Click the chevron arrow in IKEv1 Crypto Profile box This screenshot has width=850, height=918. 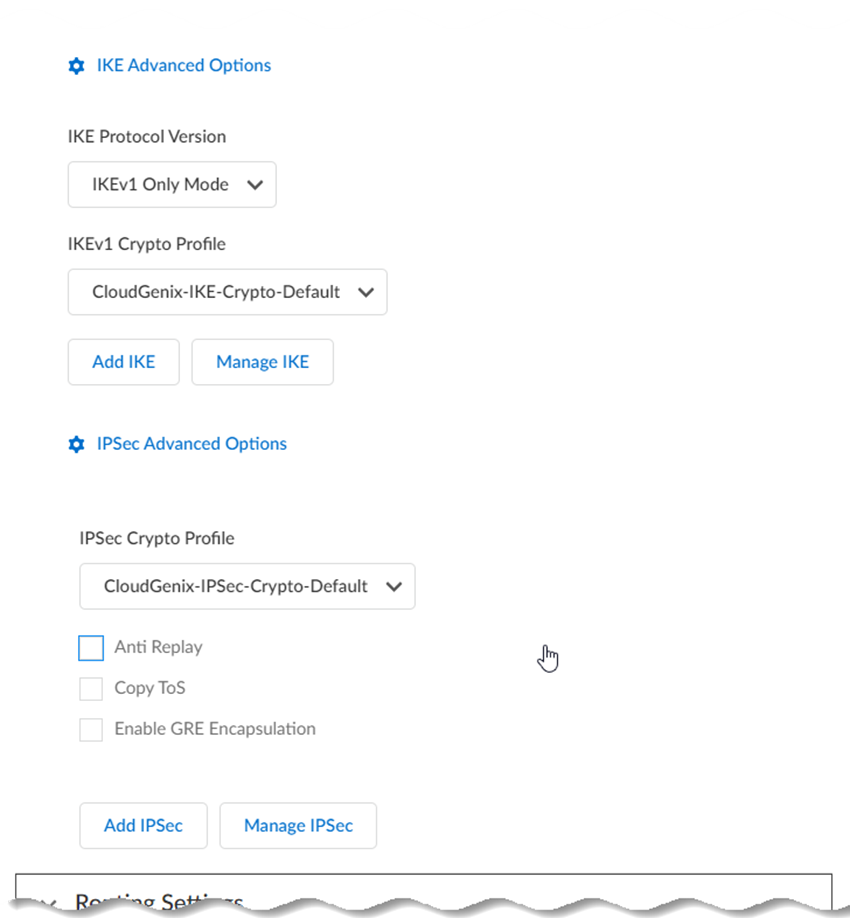click(x=365, y=293)
